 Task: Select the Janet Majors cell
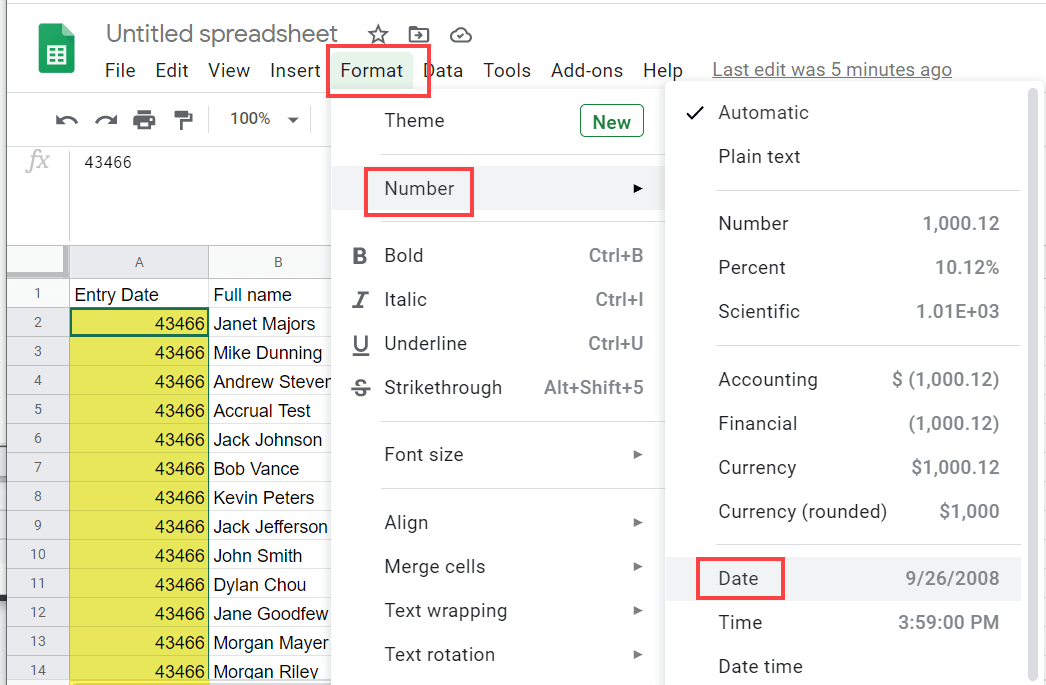pos(270,323)
